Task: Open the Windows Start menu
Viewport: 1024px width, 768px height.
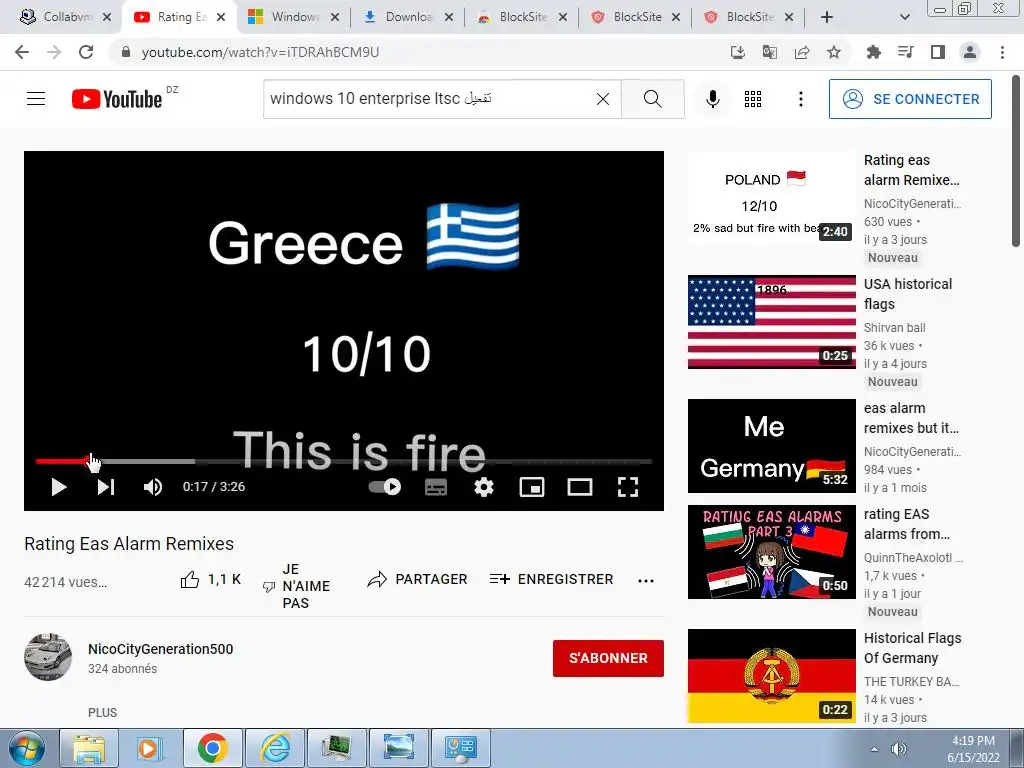Action: (x=26, y=748)
